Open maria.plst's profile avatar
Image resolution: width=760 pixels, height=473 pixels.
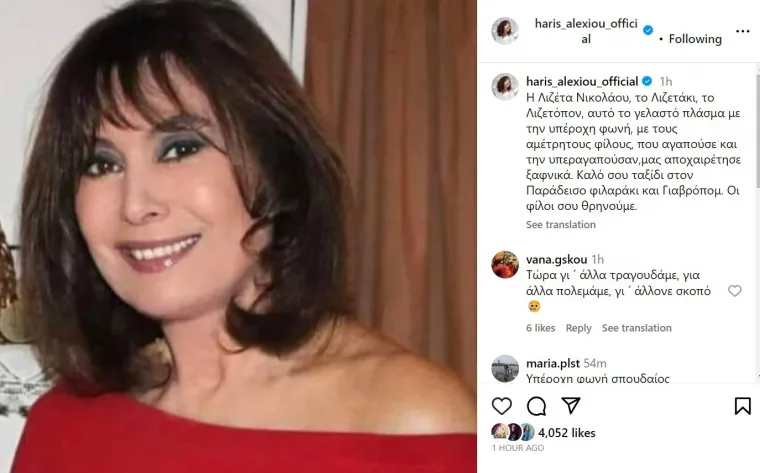pos(505,369)
